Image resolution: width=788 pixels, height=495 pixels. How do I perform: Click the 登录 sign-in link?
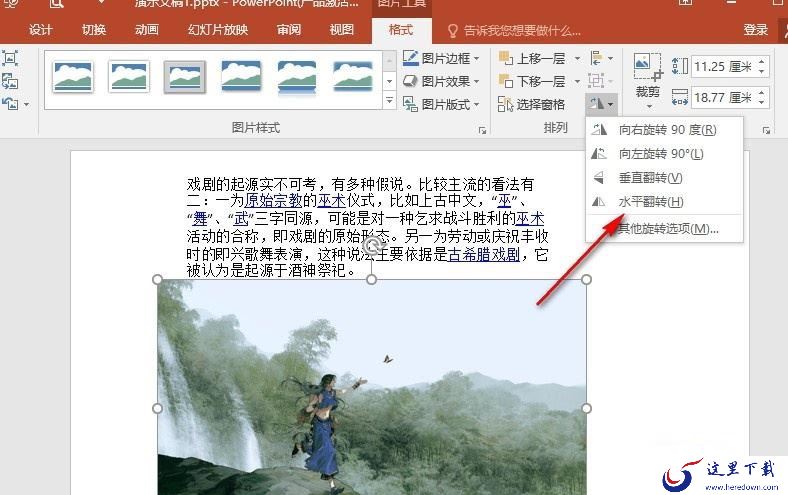[x=756, y=30]
